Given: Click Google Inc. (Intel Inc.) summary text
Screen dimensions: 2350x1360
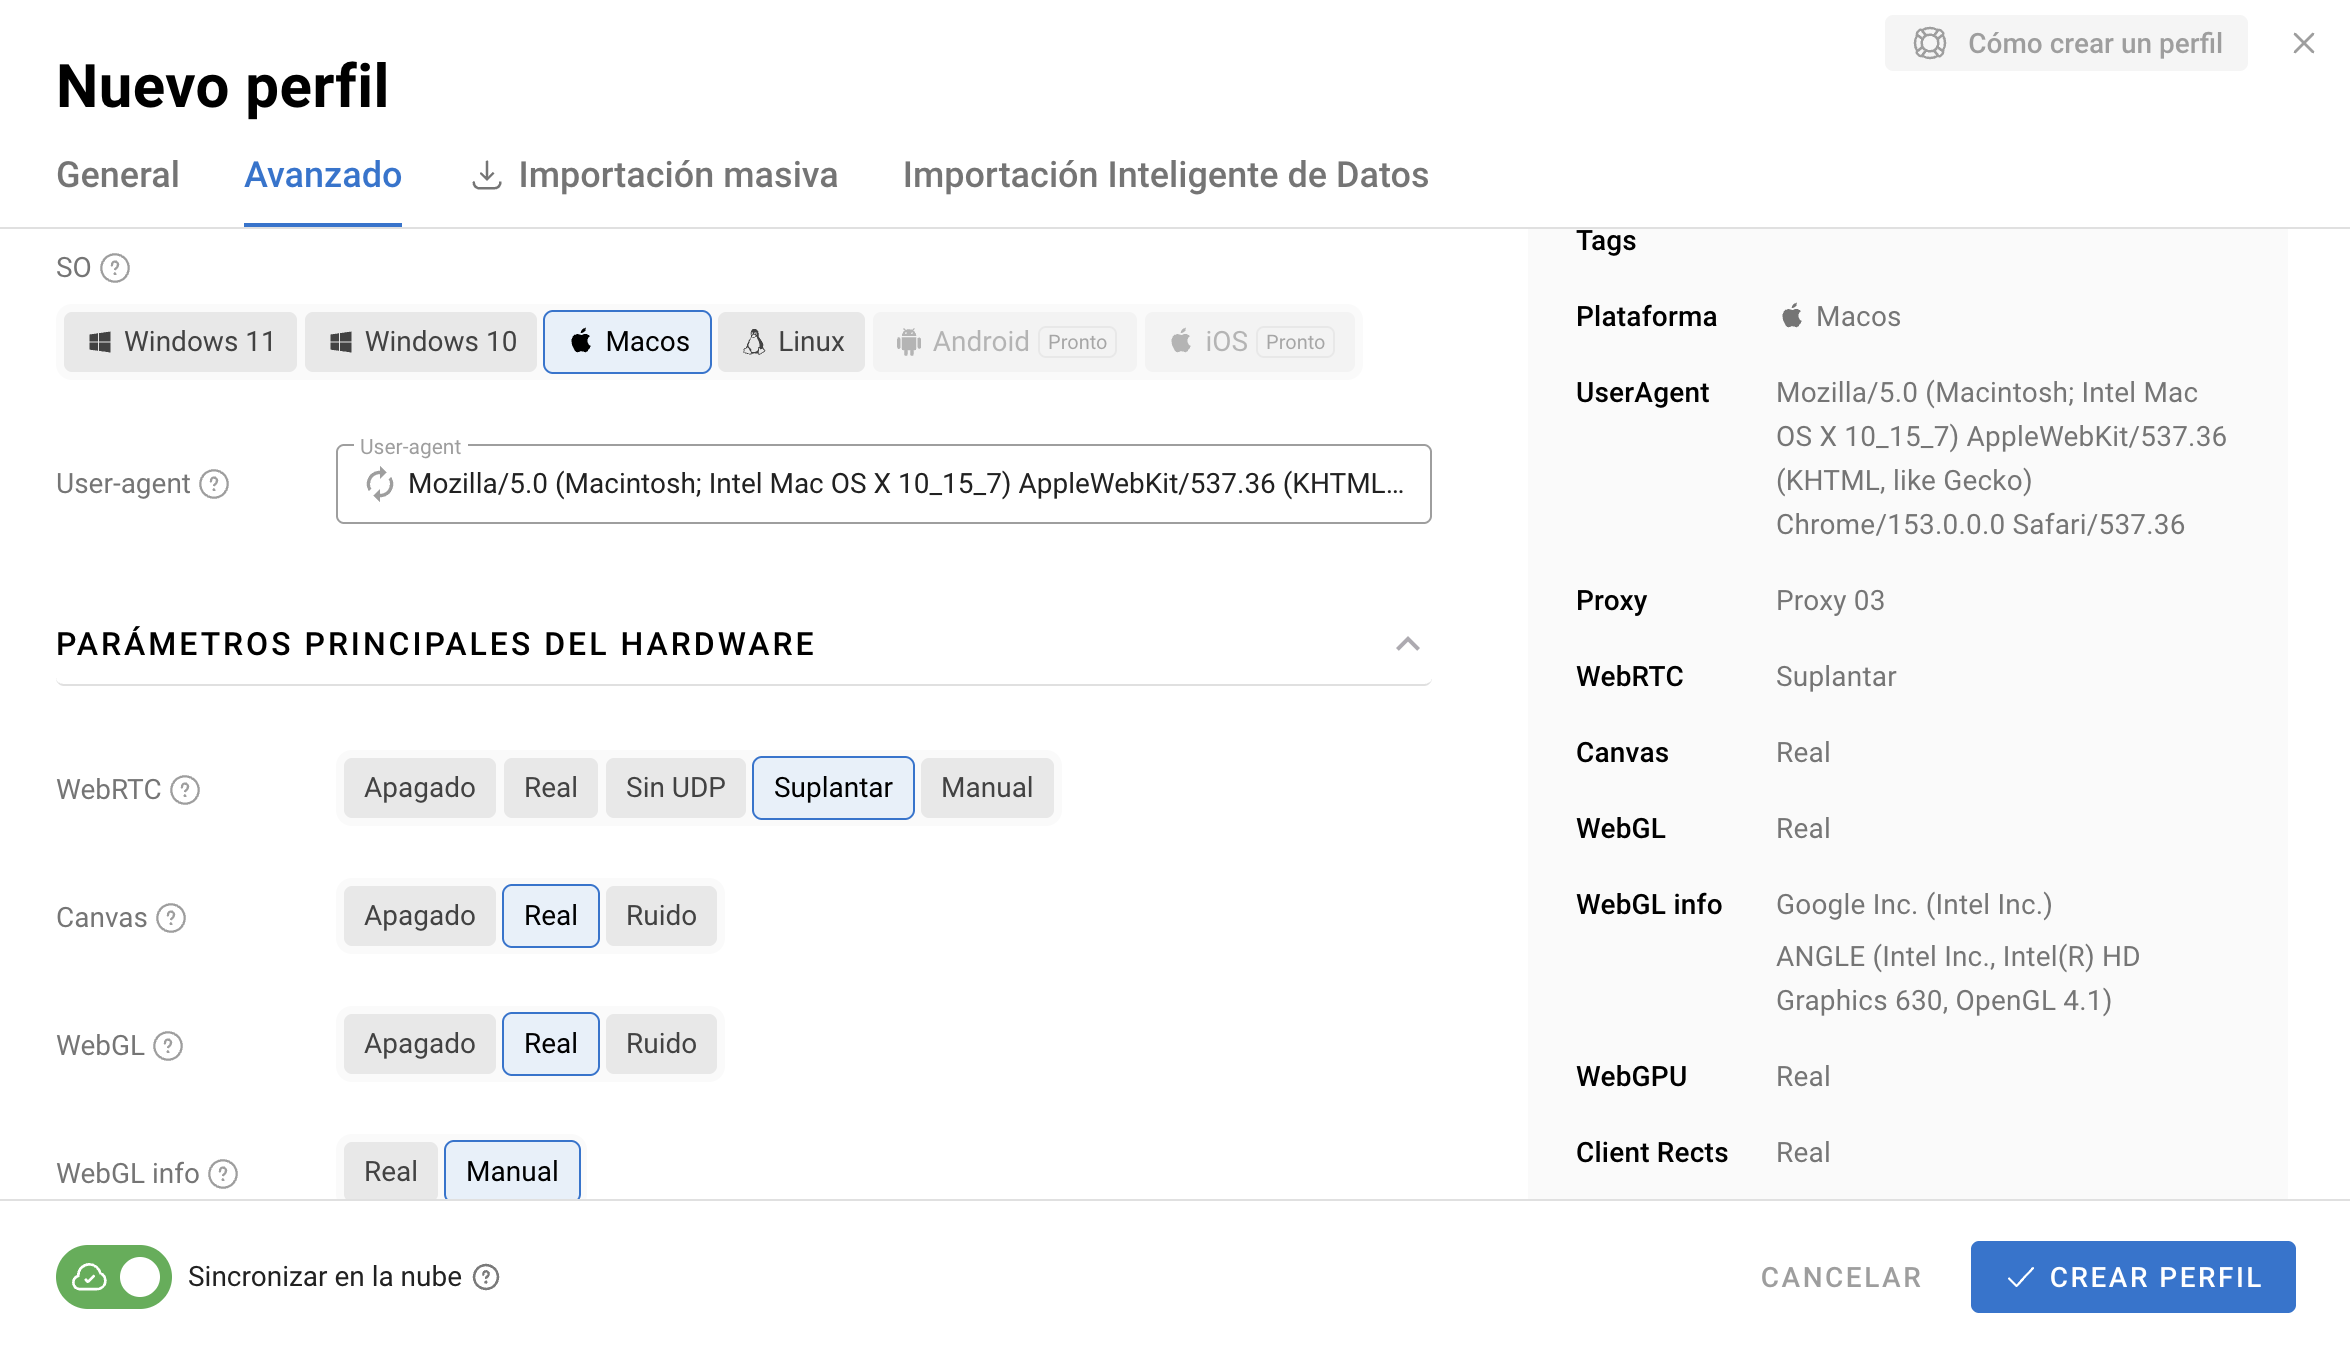Looking at the screenshot, I should click(x=1914, y=905).
